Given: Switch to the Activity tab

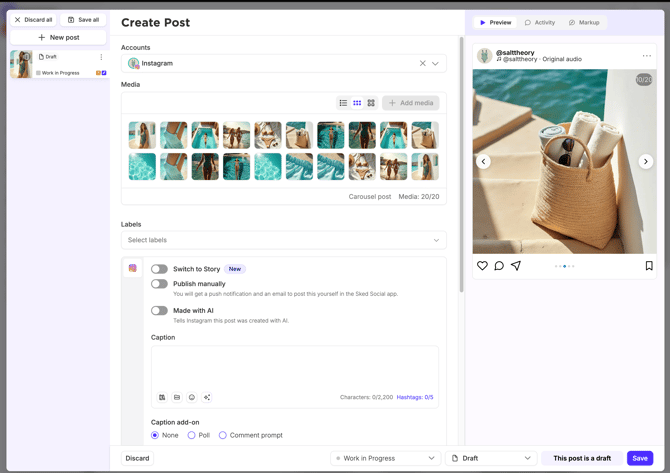Looking at the screenshot, I should [x=540, y=22].
